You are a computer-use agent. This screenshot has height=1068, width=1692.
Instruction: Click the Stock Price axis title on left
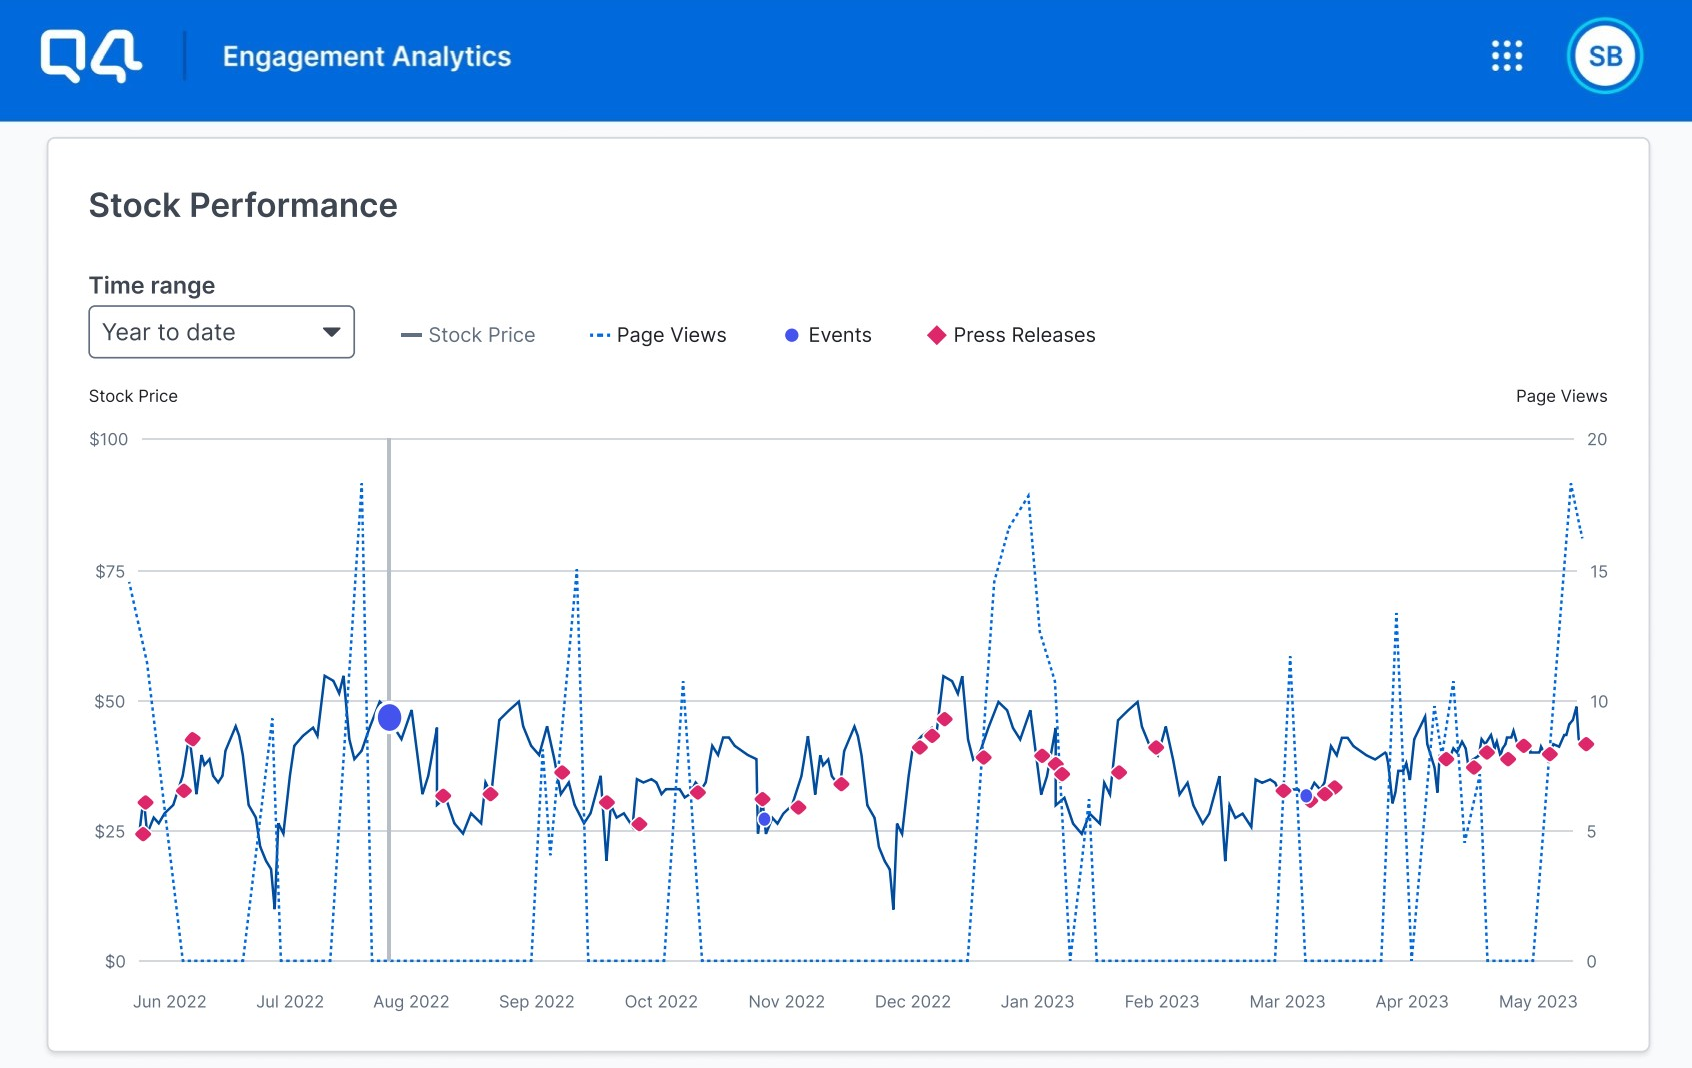[133, 396]
